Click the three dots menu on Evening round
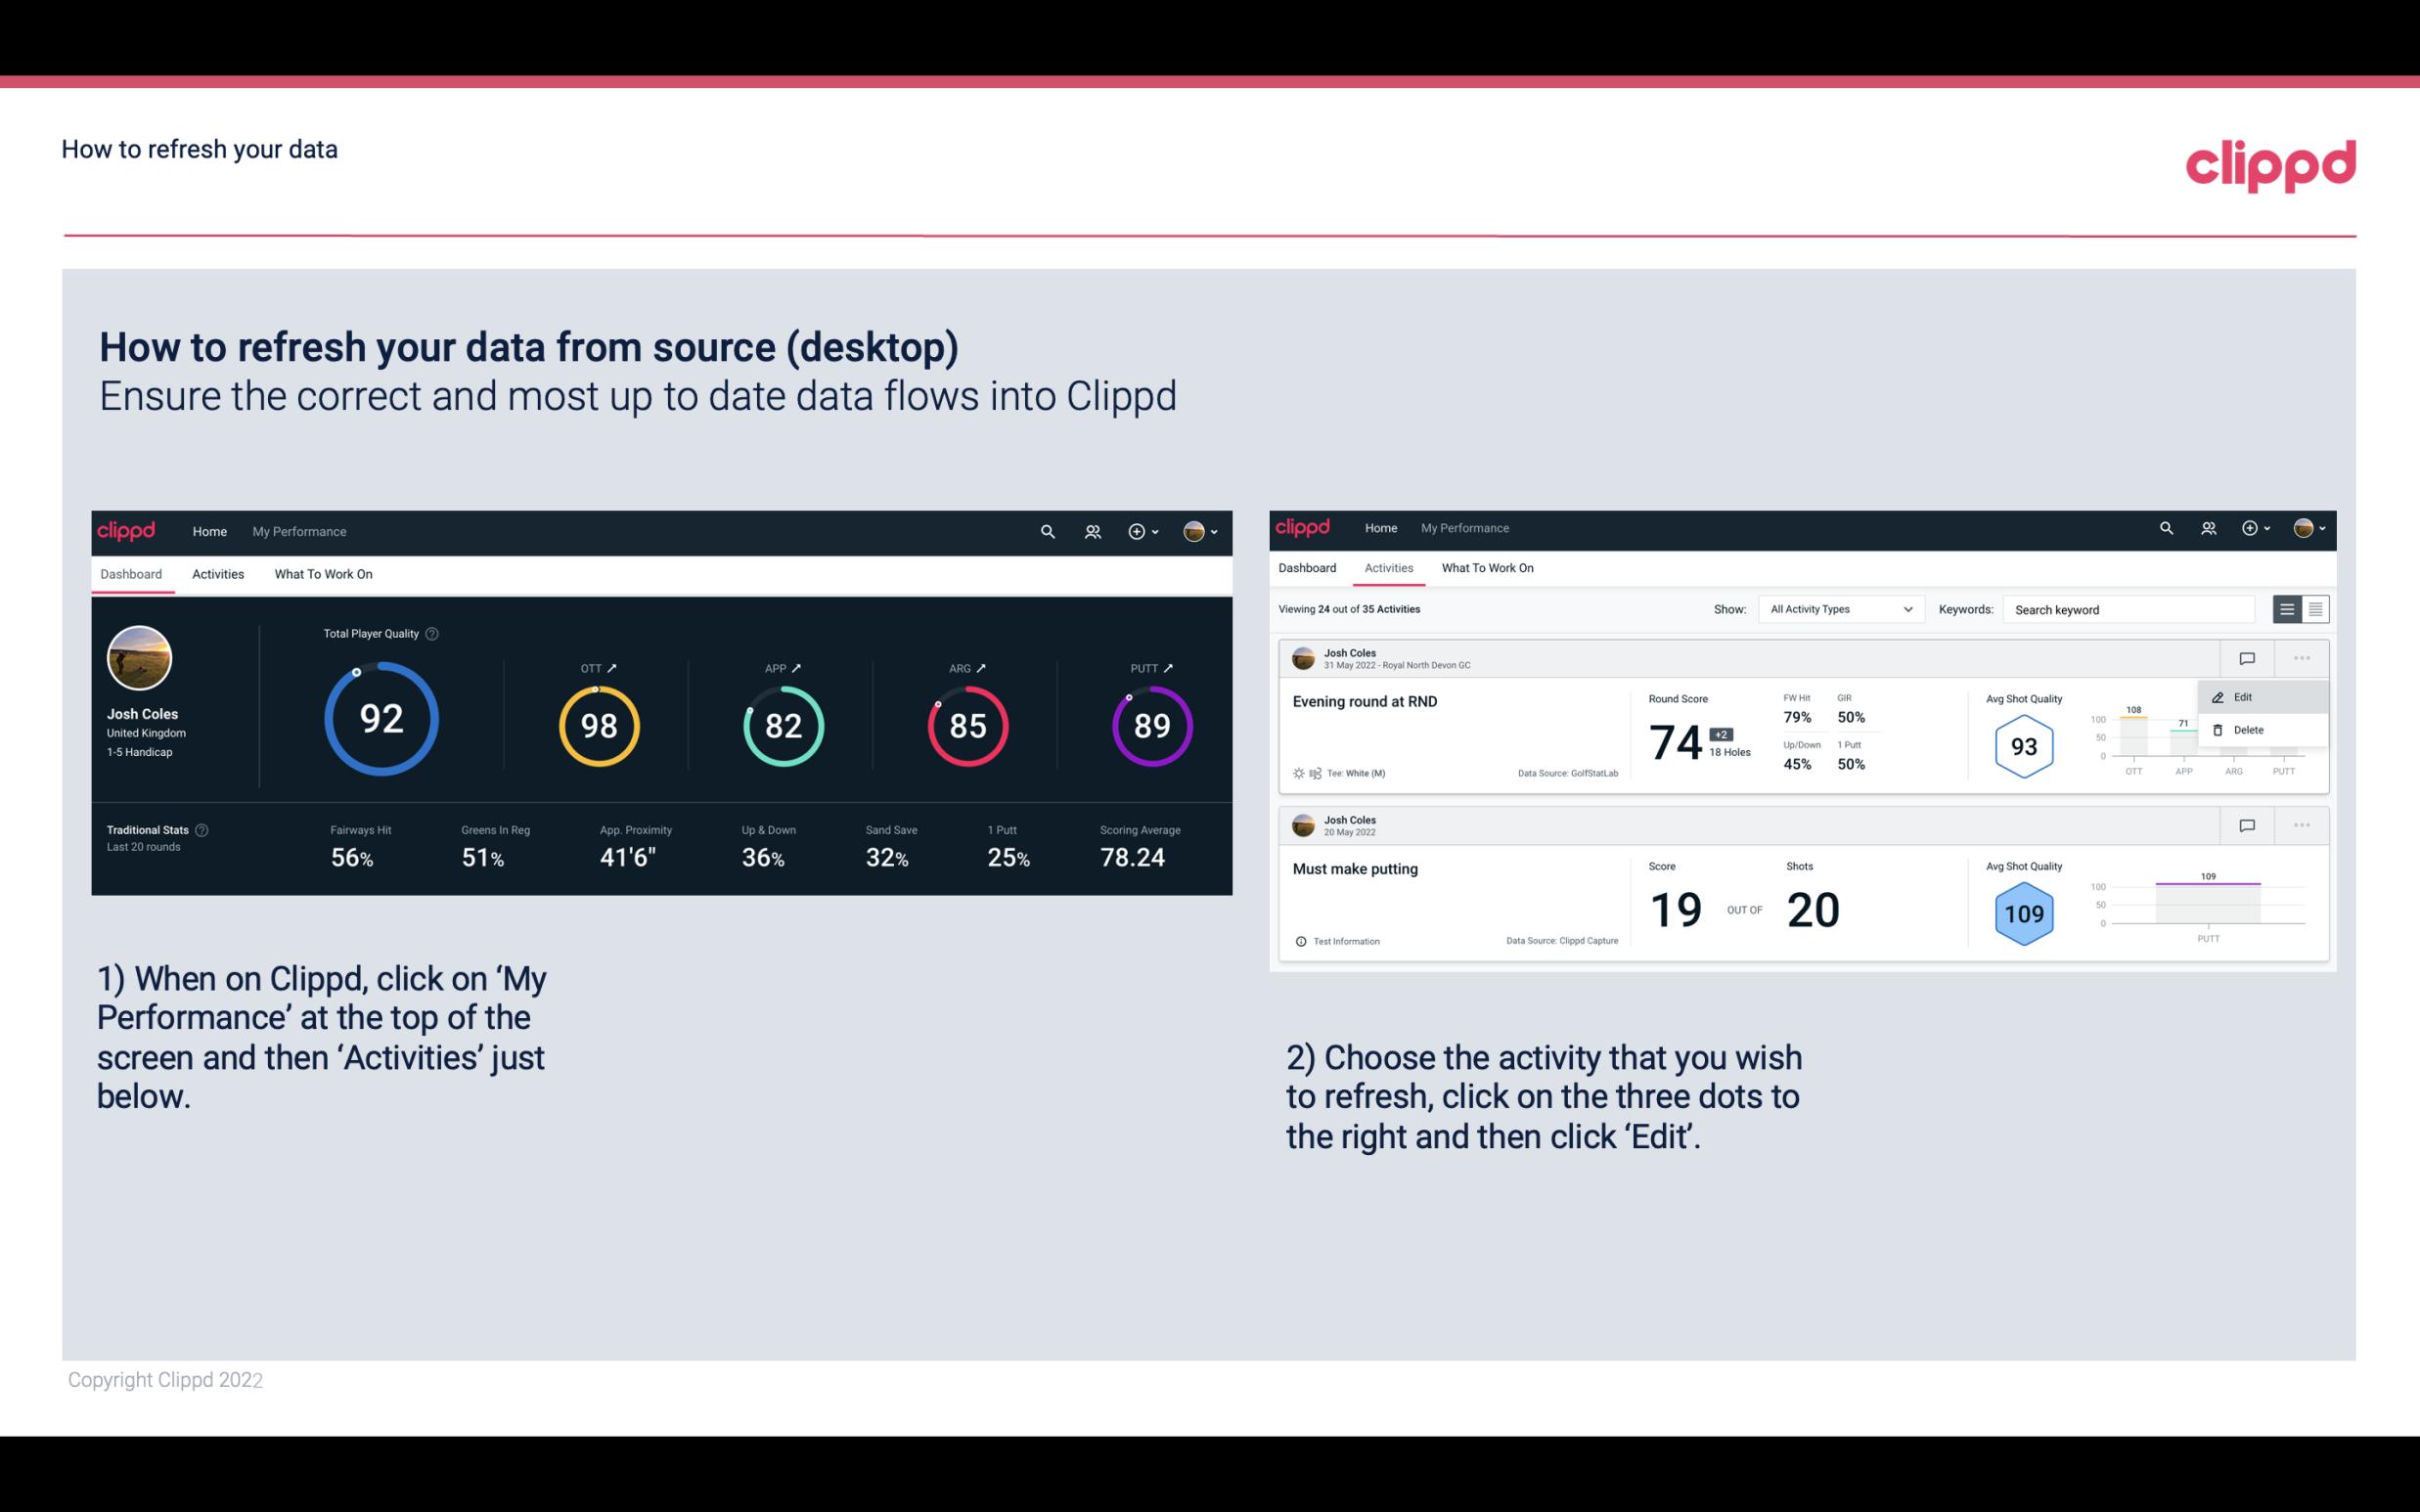2420x1512 pixels. point(2302,656)
